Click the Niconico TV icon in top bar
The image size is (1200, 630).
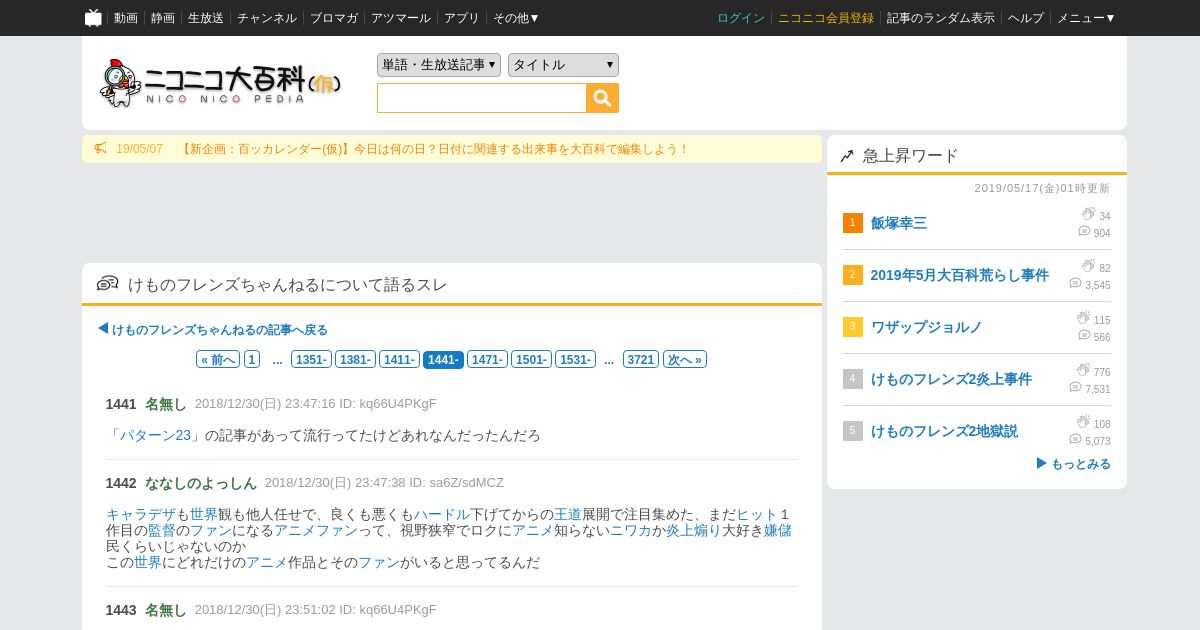point(93,18)
